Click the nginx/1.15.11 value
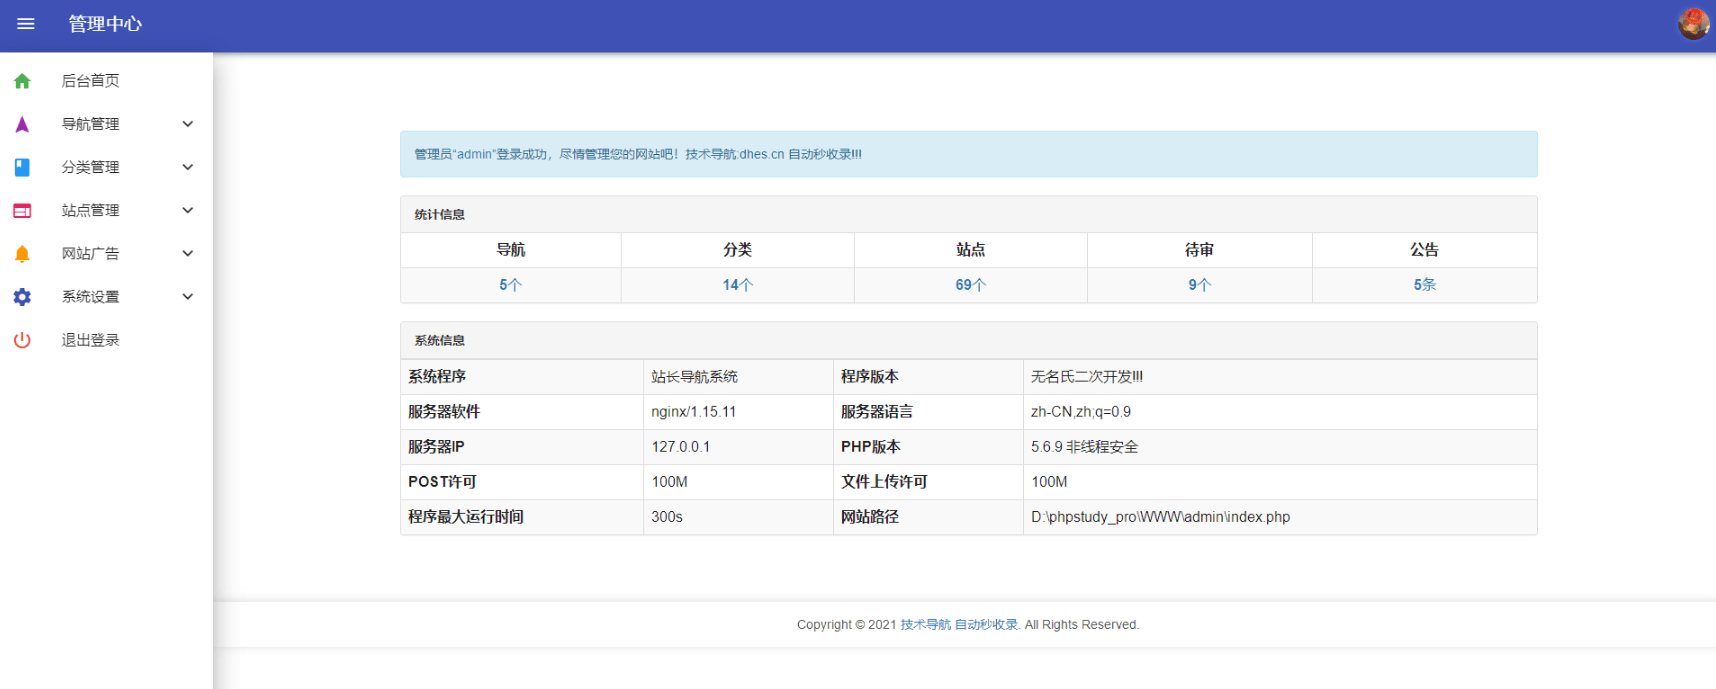This screenshot has height=689, width=1716. pos(693,412)
